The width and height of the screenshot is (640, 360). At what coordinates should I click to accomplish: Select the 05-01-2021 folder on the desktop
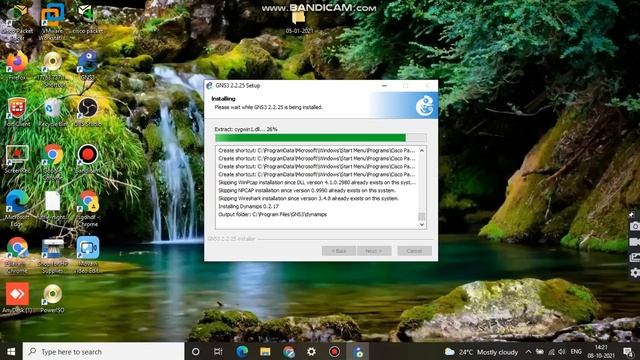[x=299, y=21]
